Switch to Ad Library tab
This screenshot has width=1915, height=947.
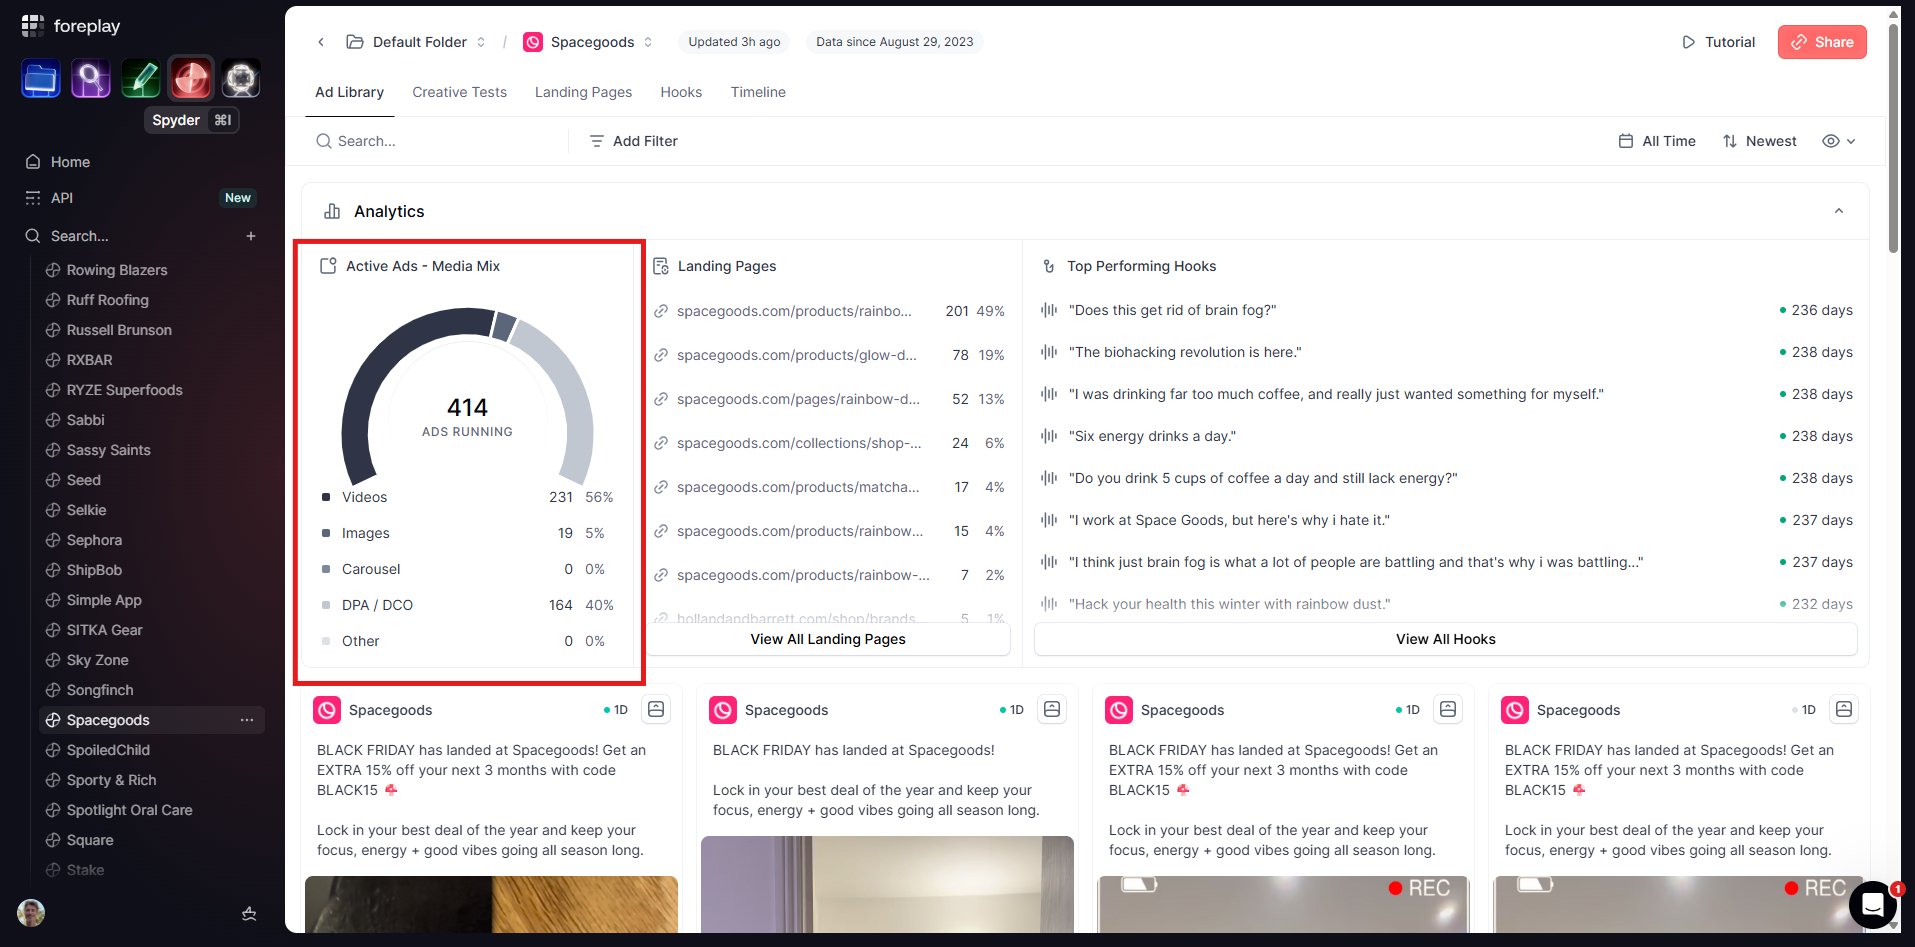350,92
